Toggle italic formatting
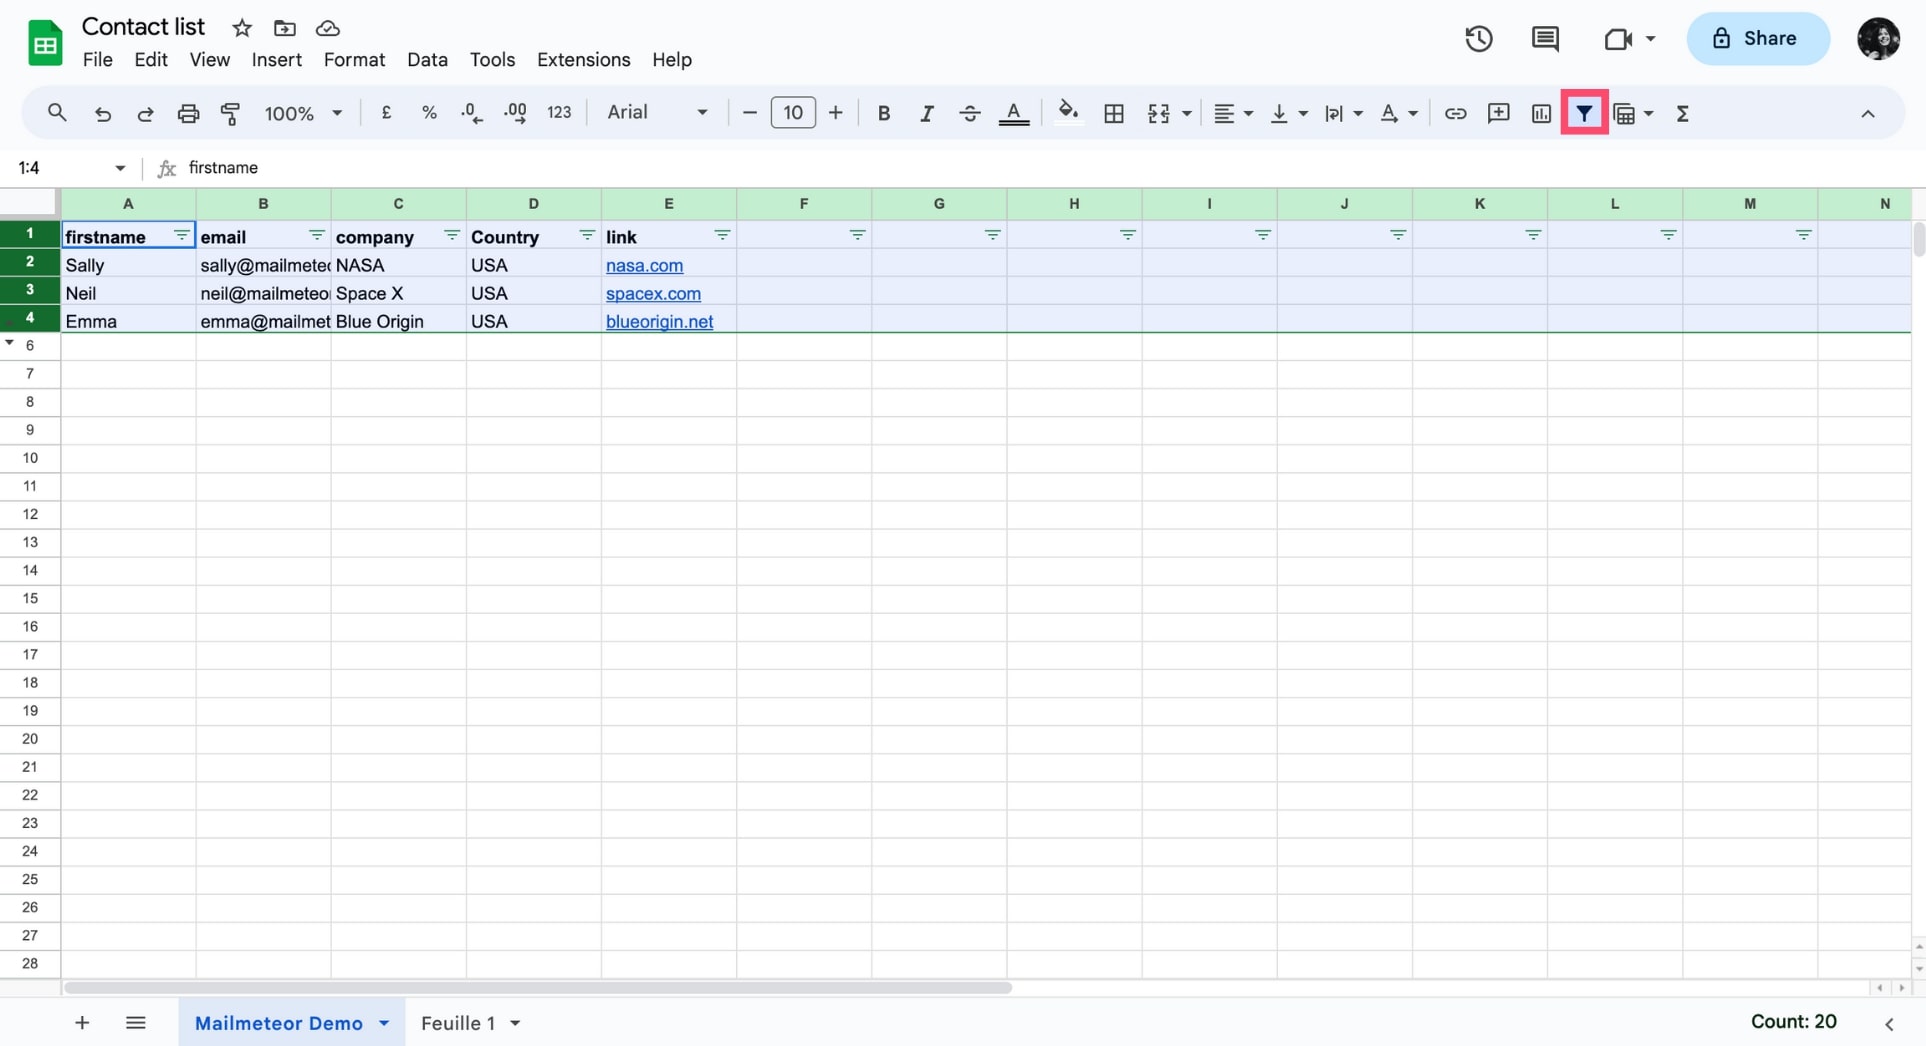Screen dimensions: 1926x1046 (926, 113)
